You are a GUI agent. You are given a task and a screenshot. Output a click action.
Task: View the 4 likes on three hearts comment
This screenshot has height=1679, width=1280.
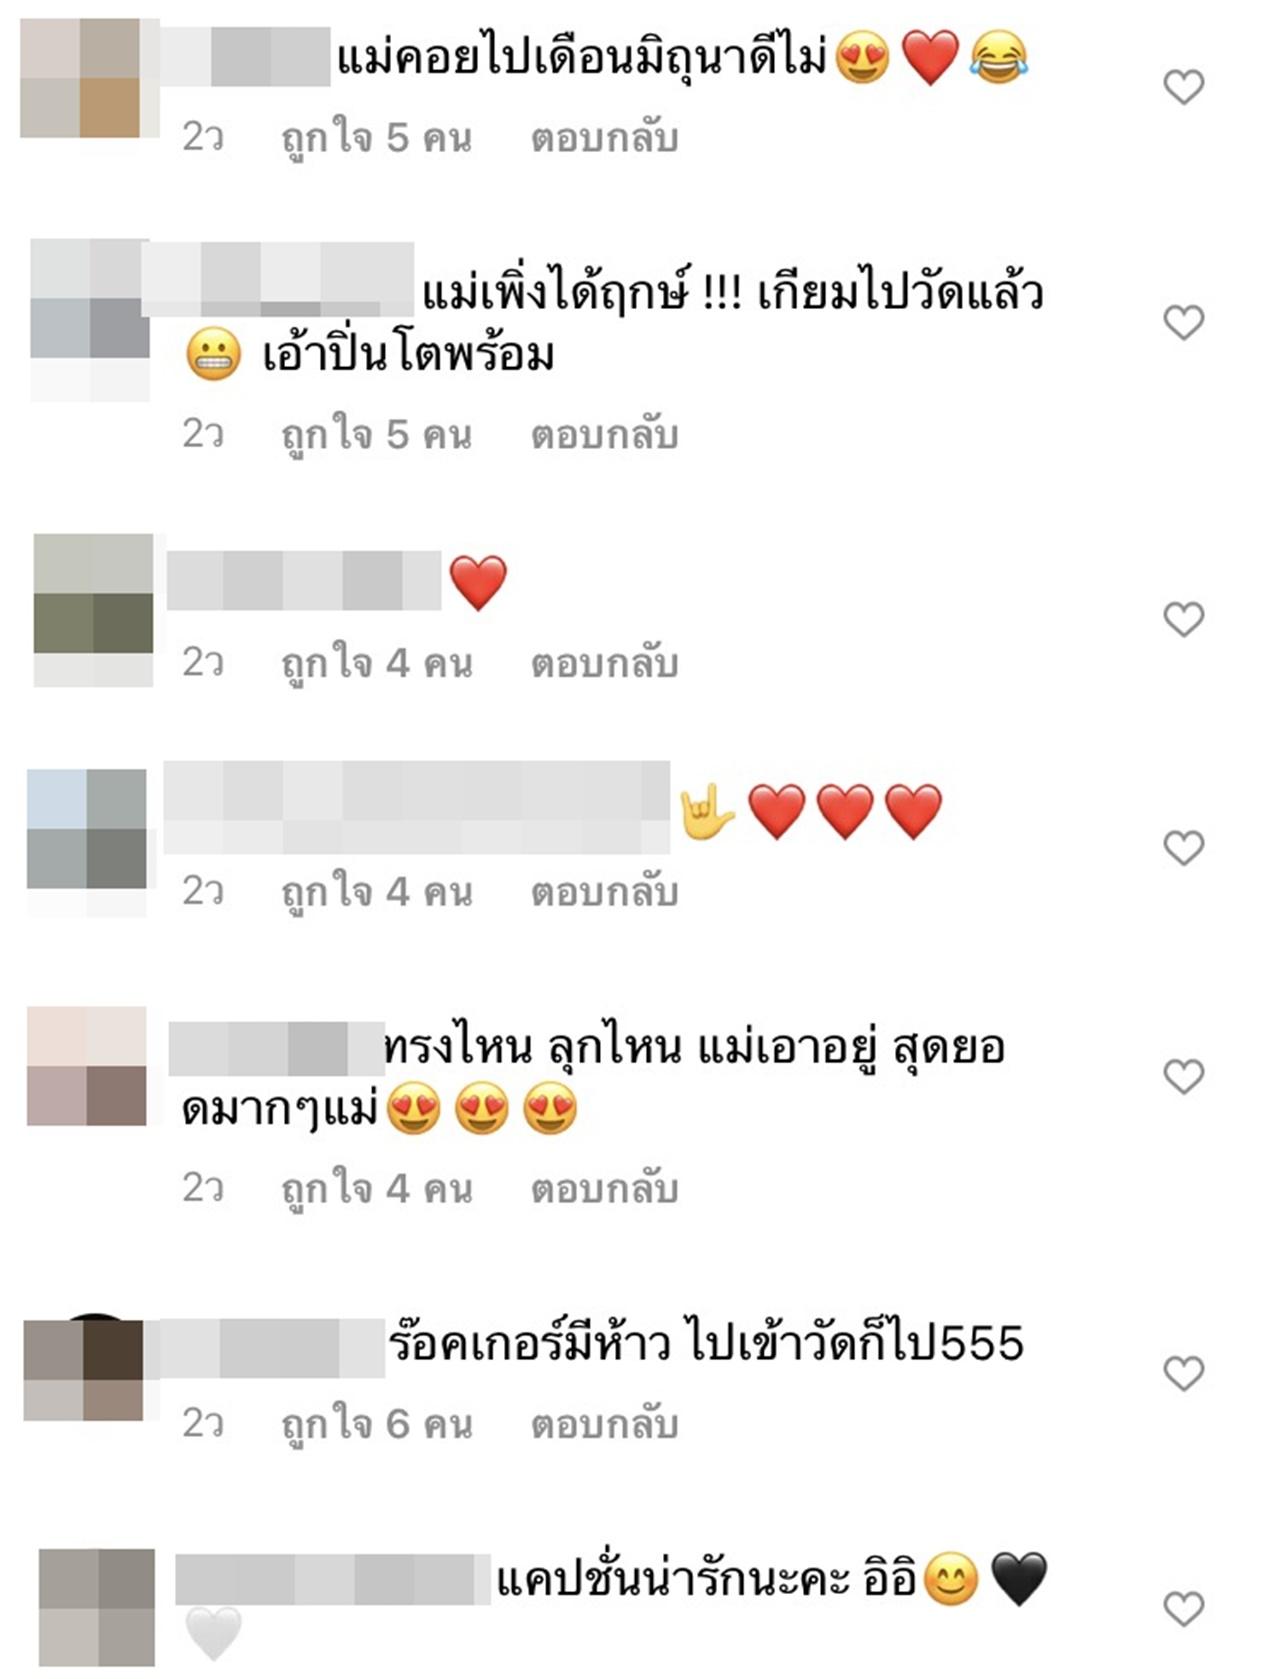pyautogui.click(x=377, y=891)
